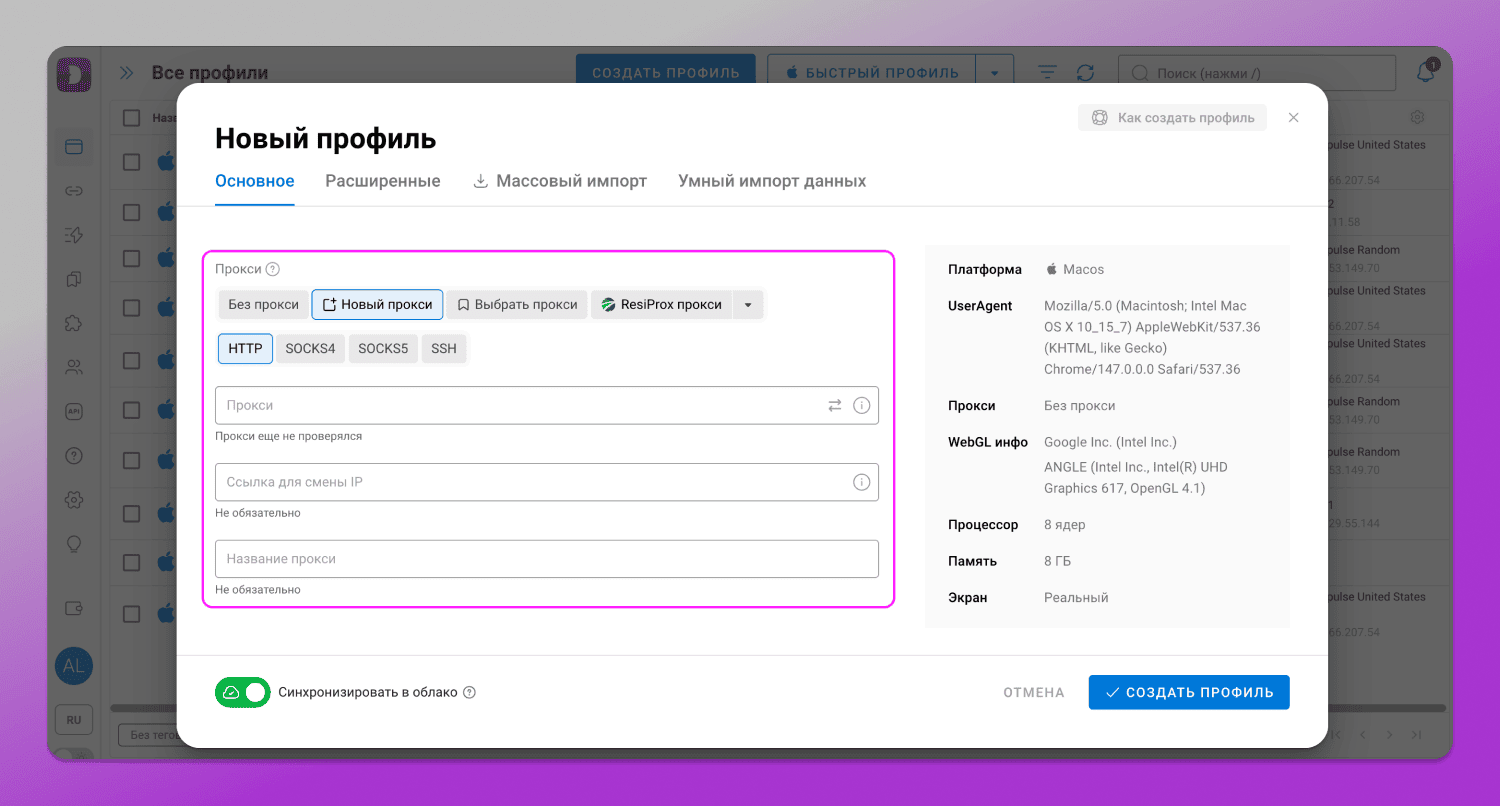Click the info icon in the Прокси field

point(861,406)
